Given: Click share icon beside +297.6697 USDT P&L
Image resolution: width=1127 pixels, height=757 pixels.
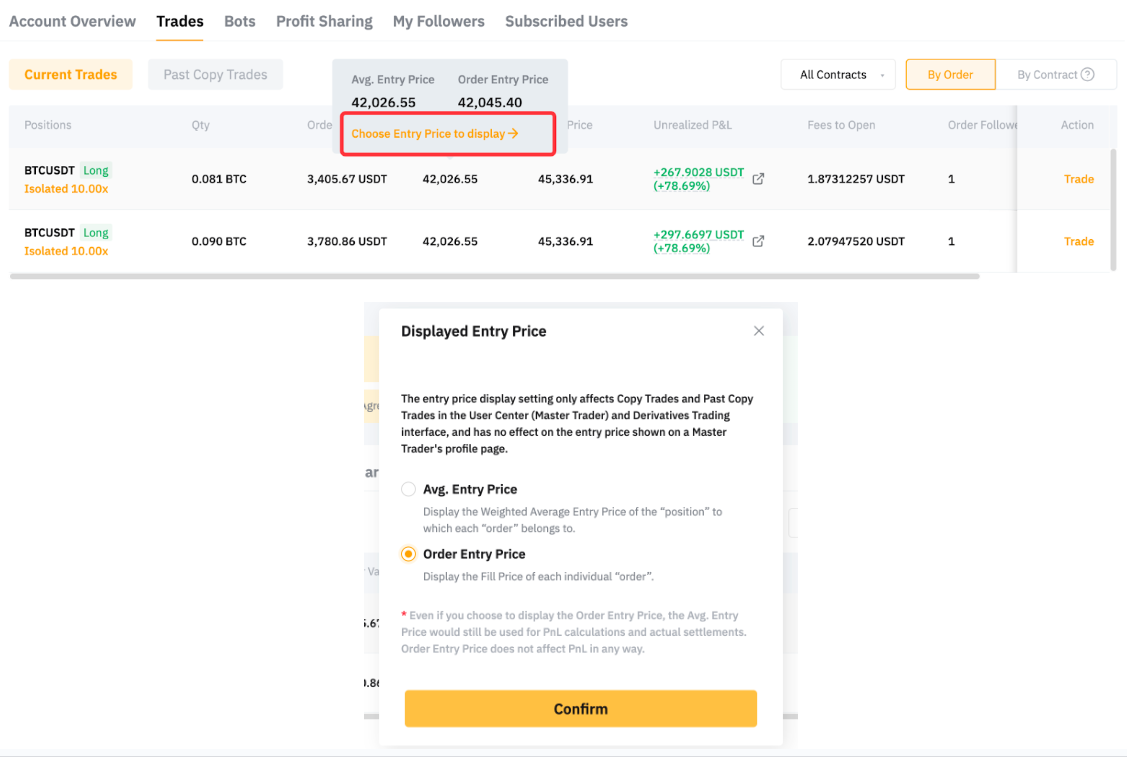Looking at the screenshot, I should click(758, 241).
